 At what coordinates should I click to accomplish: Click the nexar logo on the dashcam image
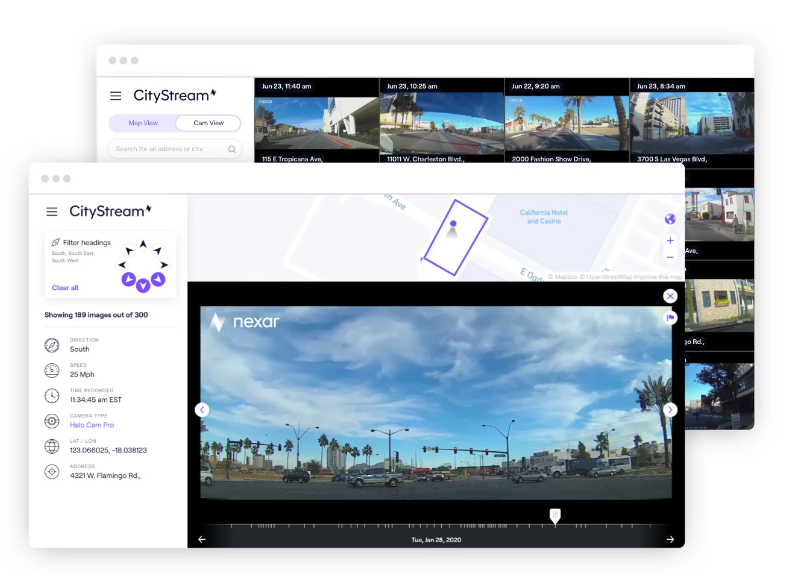pos(244,322)
